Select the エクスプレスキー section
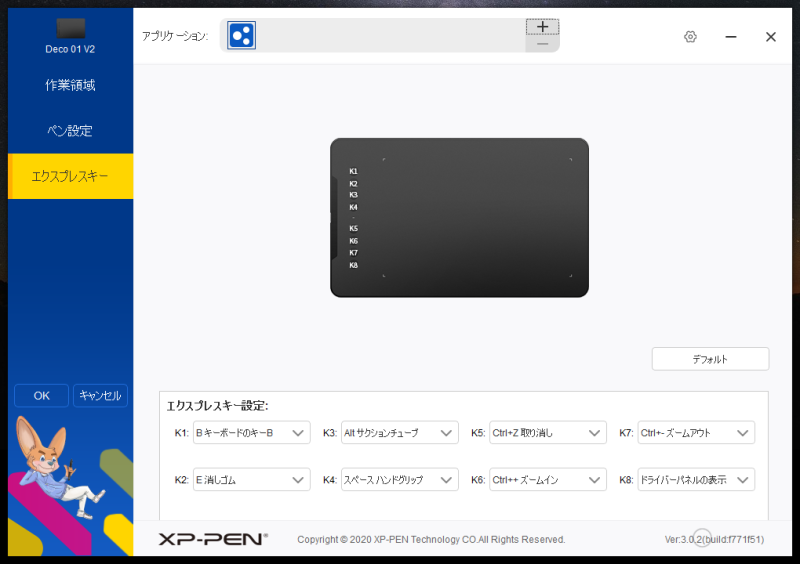 tap(70, 176)
